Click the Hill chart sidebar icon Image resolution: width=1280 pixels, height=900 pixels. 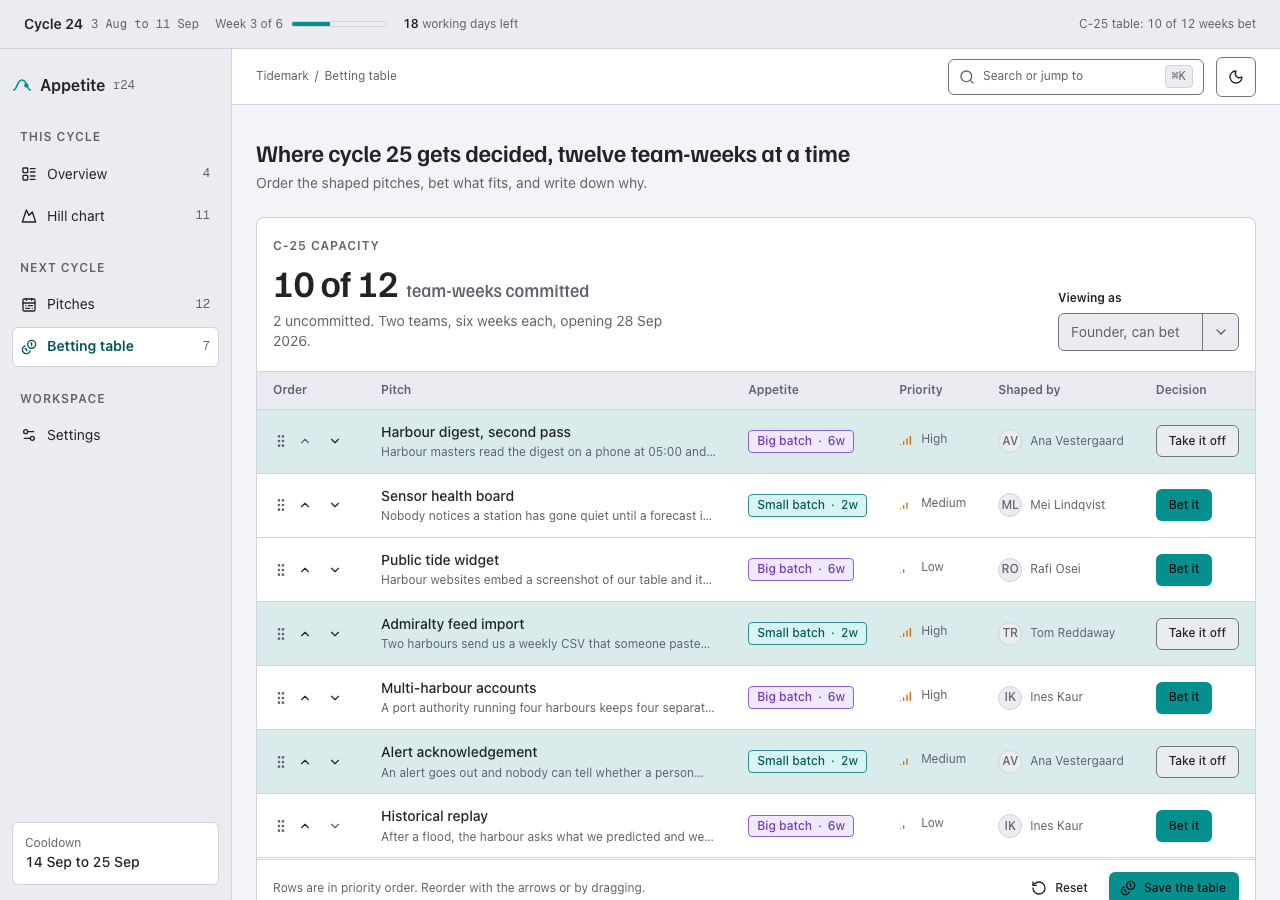click(29, 216)
